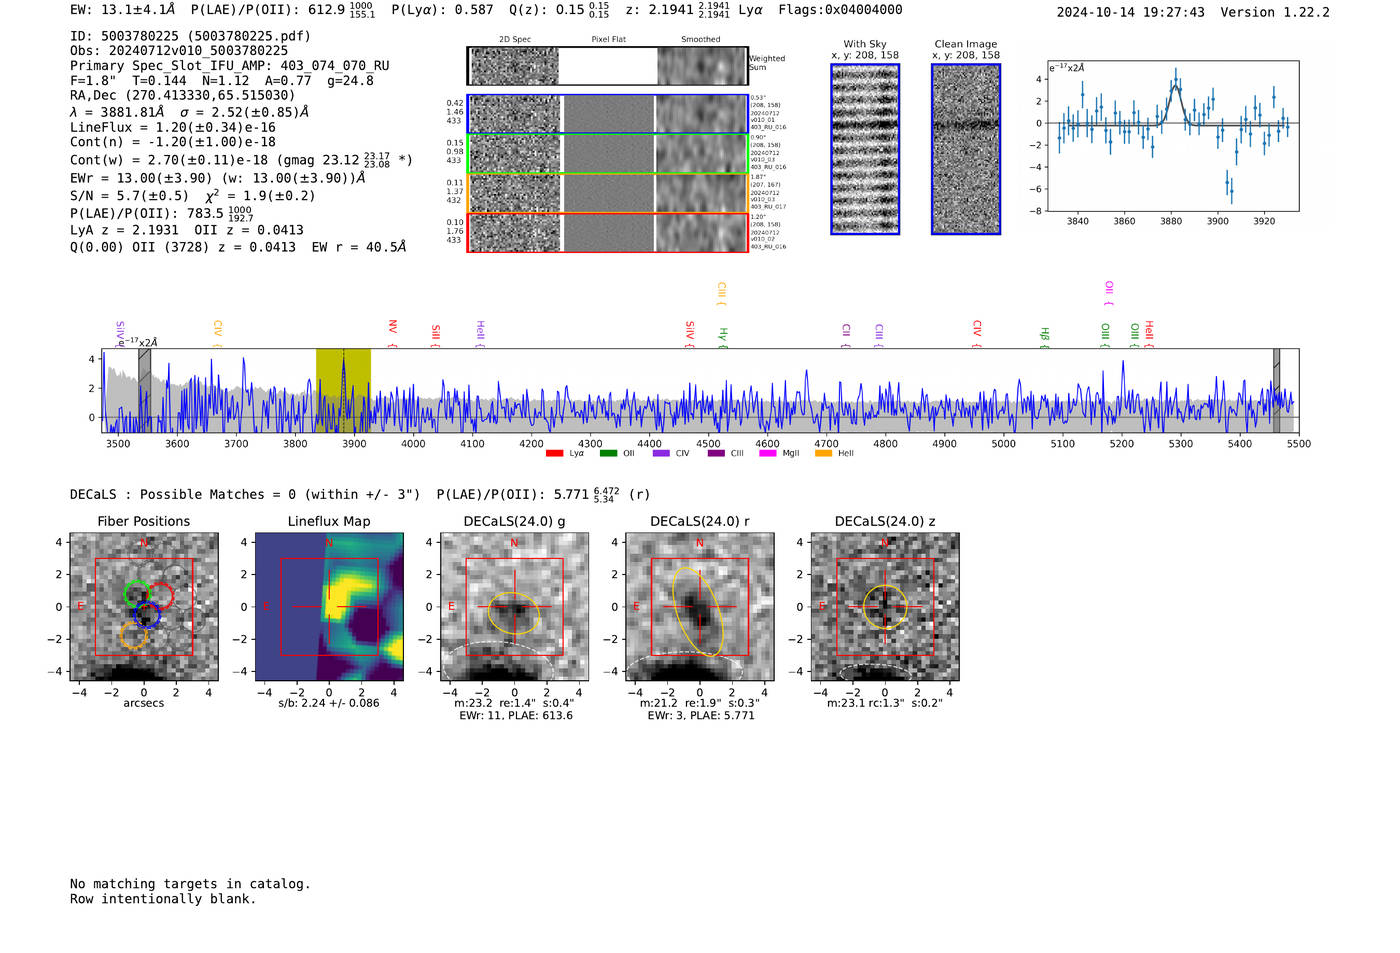The height and width of the screenshot is (953, 1400).
Task: Click 'No matching targets in catalog.' text
Action: (190, 884)
